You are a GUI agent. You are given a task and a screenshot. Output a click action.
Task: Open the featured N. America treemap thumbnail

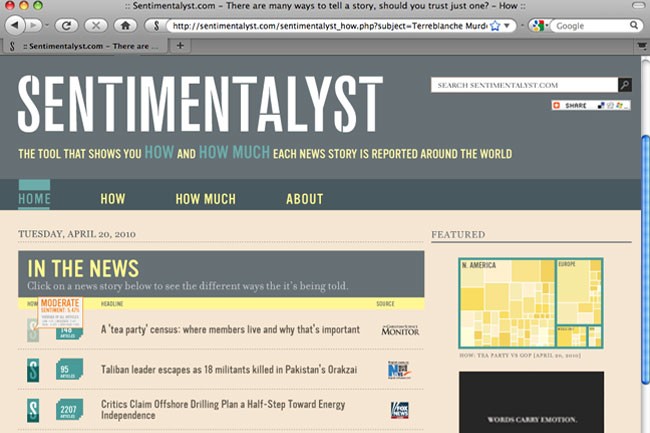pos(531,303)
